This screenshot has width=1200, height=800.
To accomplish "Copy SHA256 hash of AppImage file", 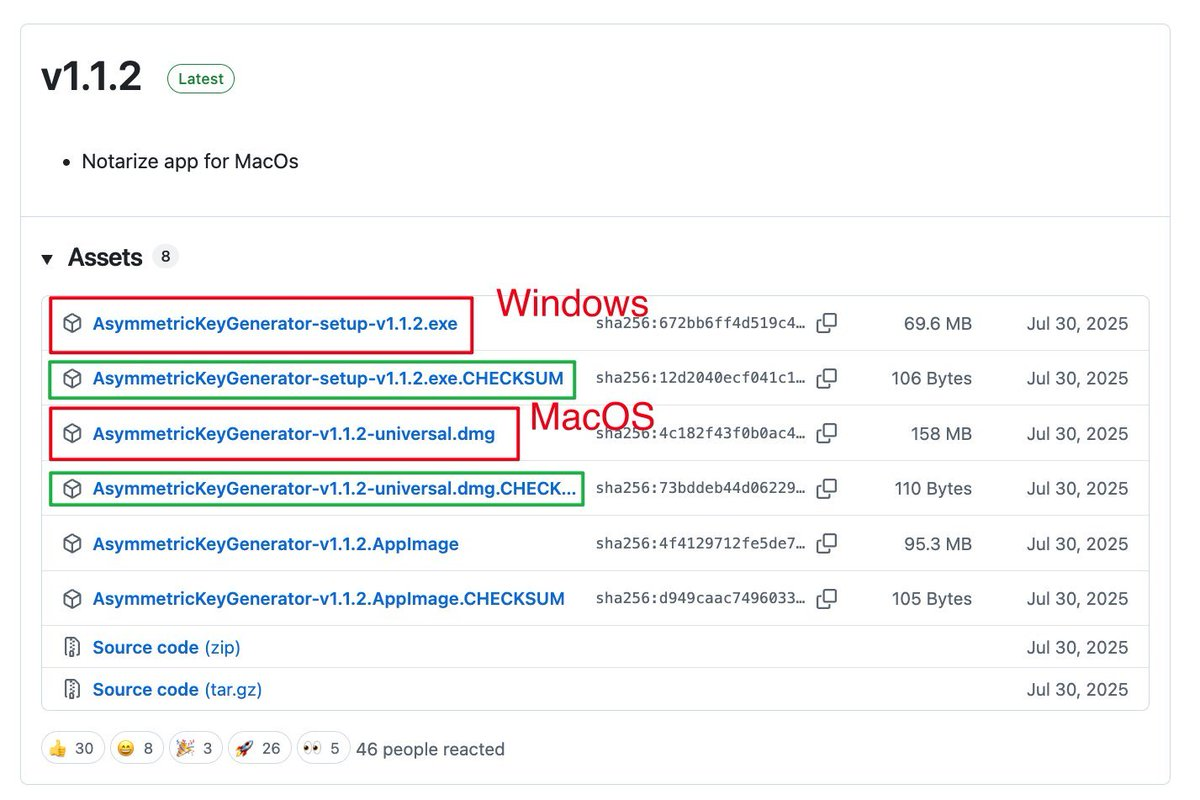I will click(x=826, y=544).
